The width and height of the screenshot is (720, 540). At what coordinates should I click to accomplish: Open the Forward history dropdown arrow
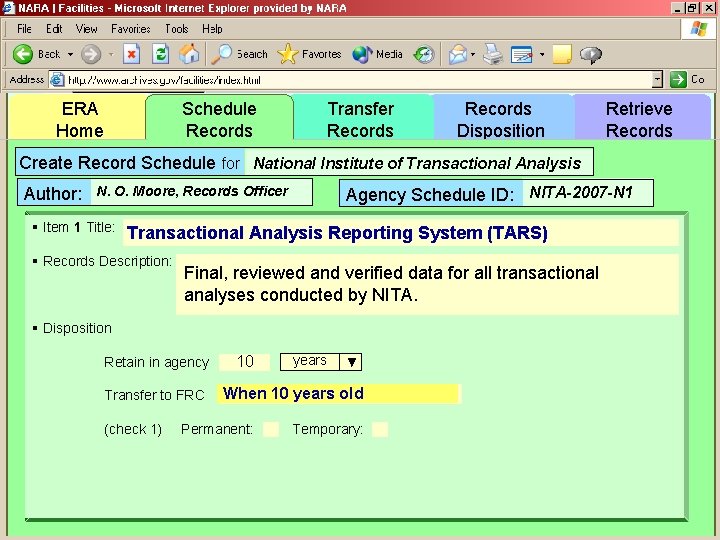pos(111,54)
